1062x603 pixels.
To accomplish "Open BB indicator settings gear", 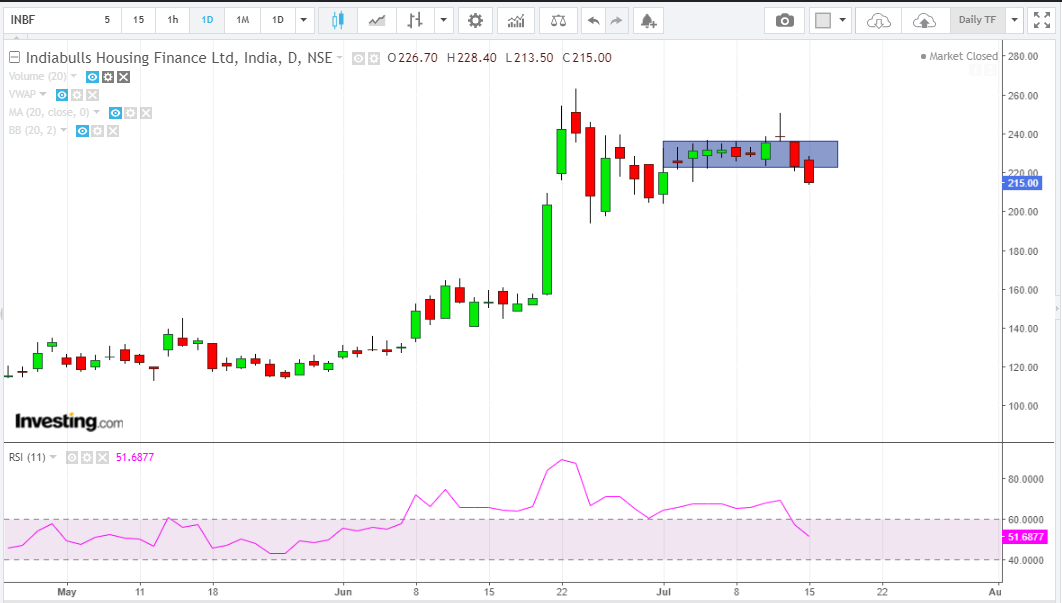I will [x=98, y=131].
